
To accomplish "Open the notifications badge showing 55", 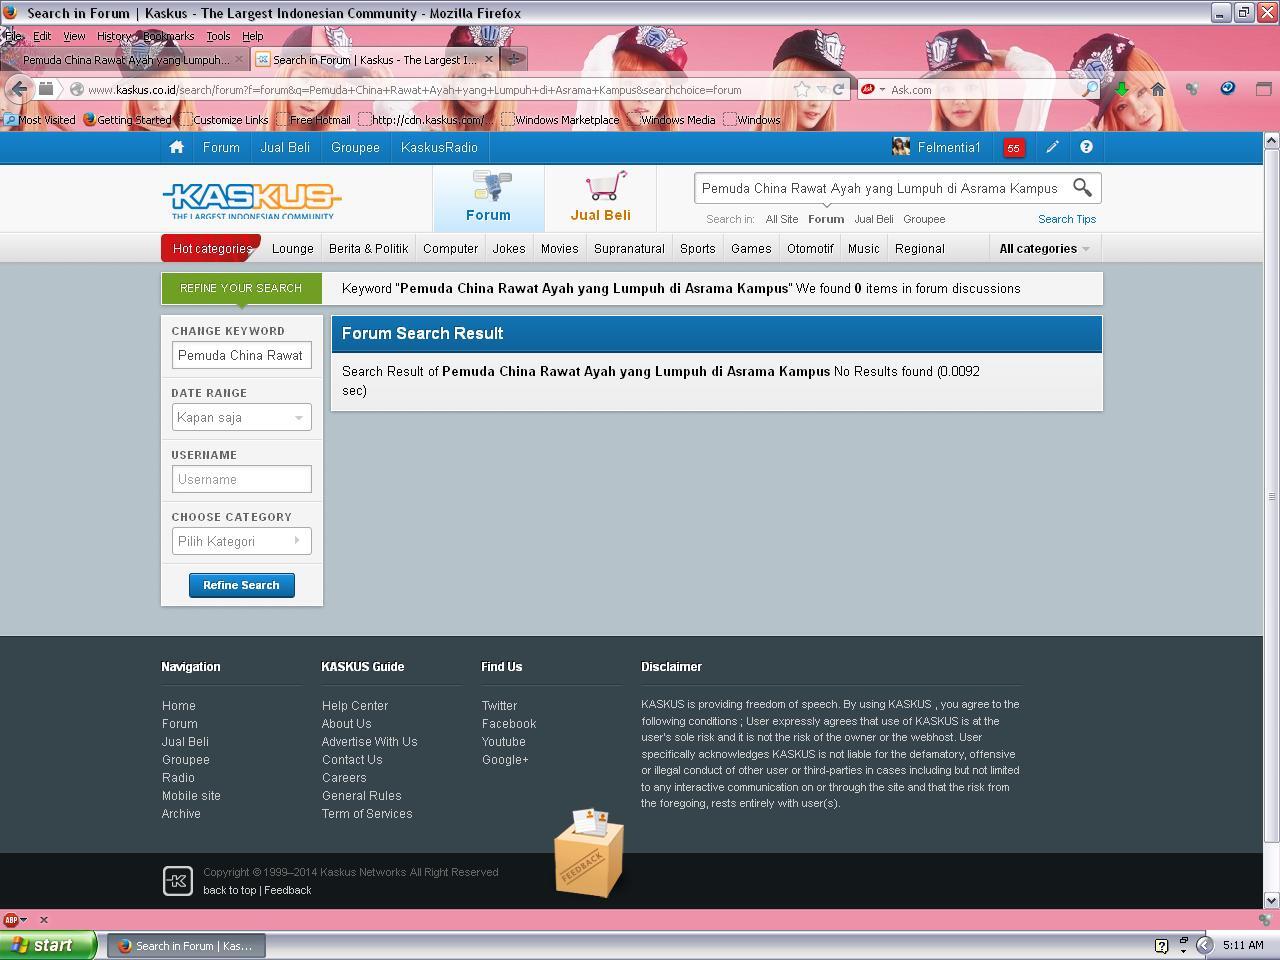I will [x=1013, y=148].
